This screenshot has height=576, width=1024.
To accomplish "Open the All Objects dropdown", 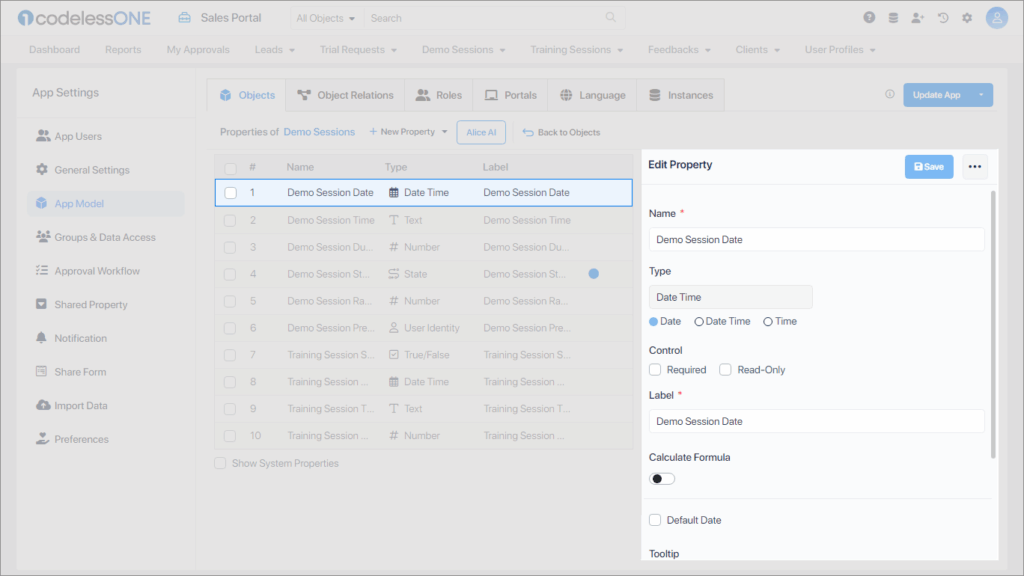I will 325,18.
